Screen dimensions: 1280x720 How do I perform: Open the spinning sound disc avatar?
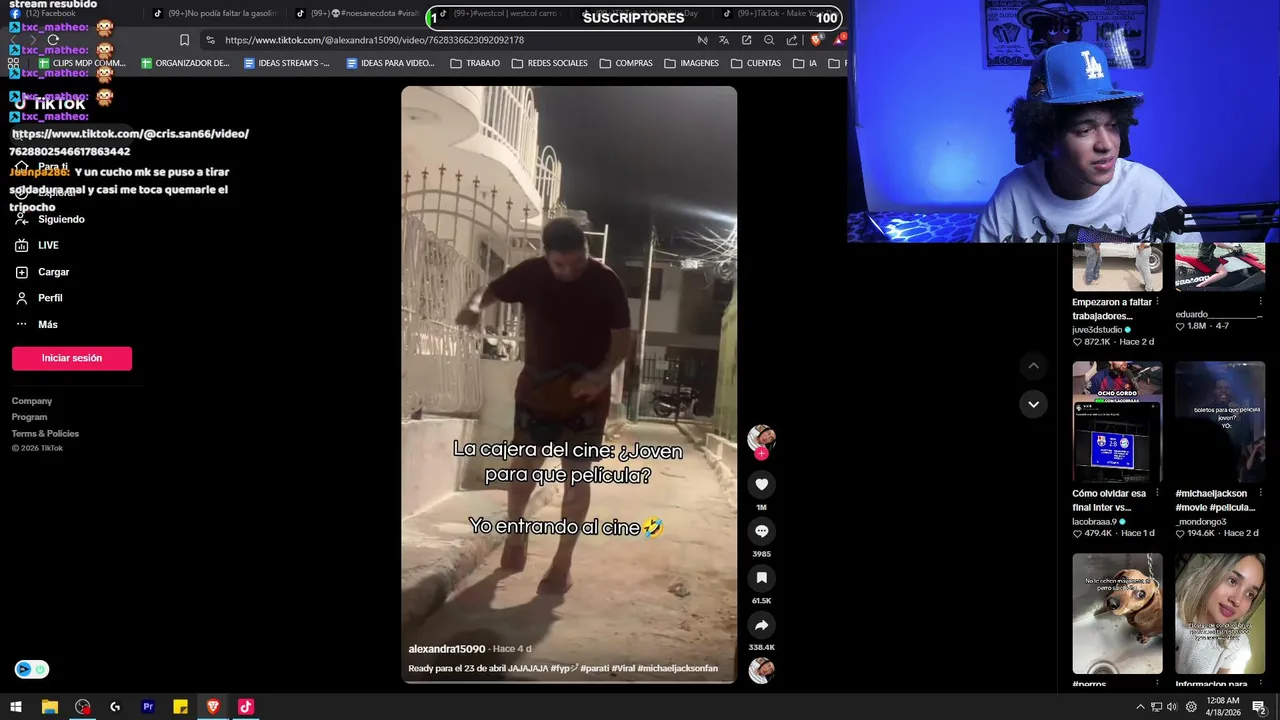pyautogui.click(x=761, y=670)
